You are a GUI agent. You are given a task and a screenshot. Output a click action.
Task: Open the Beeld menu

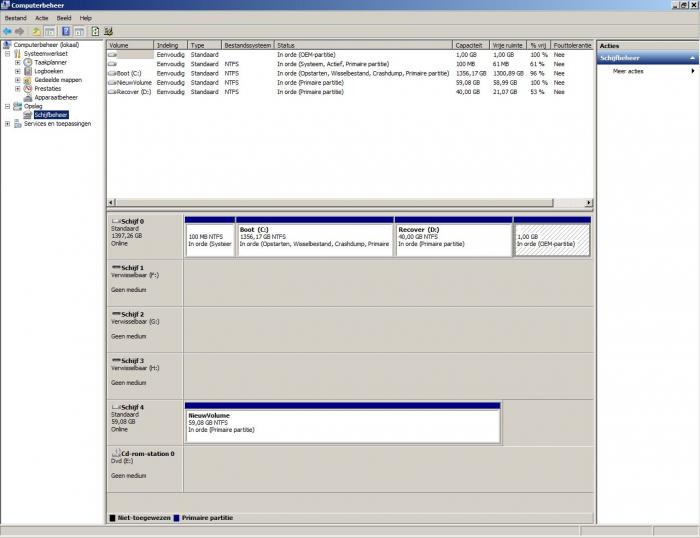point(64,18)
